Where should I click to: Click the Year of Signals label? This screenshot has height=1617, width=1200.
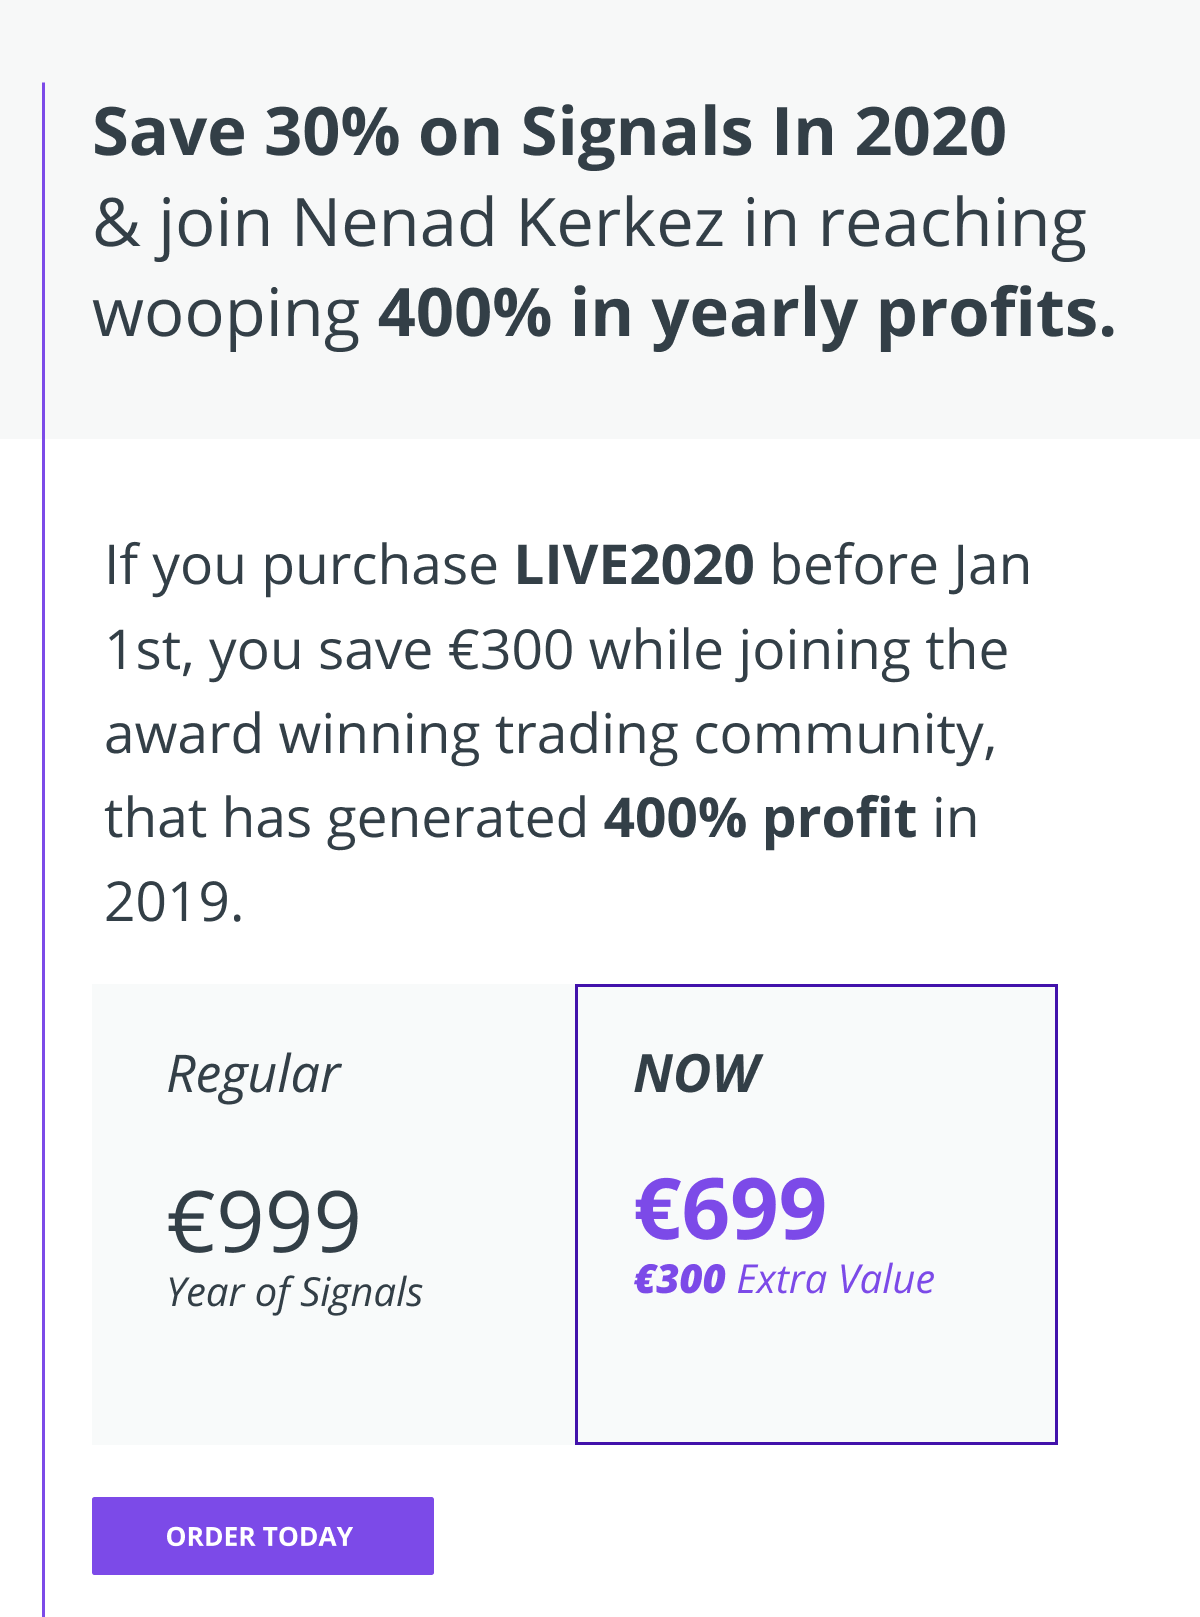tap(295, 1292)
